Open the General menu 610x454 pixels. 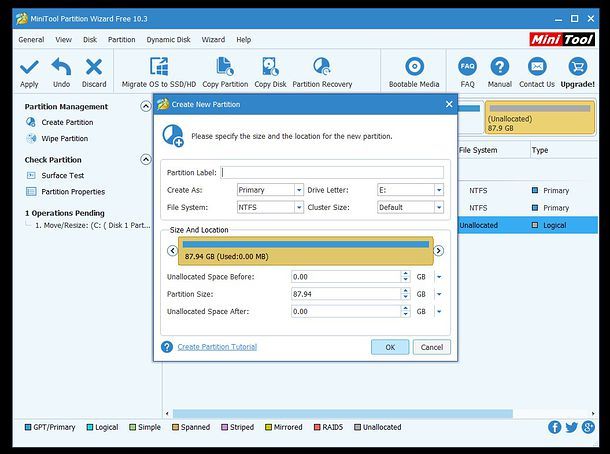click(x=31, y=40)
